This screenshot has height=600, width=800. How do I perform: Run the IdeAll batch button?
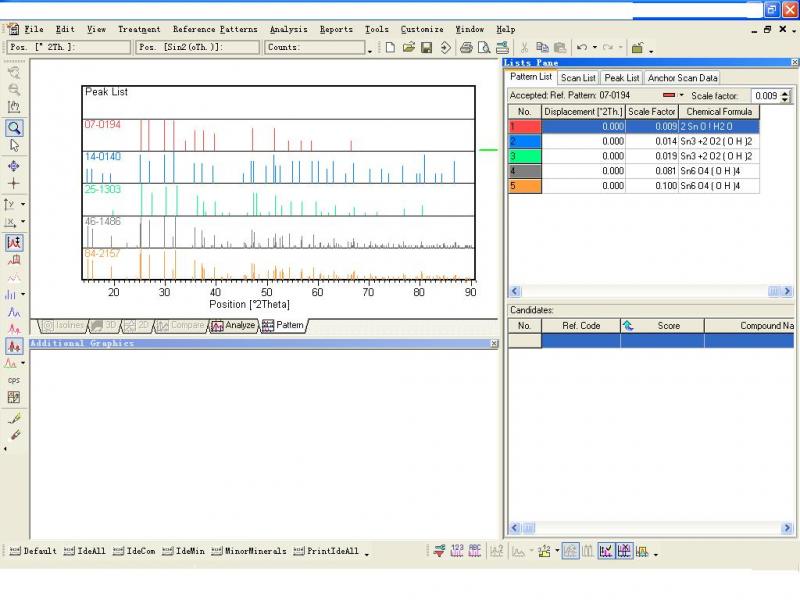83,551
